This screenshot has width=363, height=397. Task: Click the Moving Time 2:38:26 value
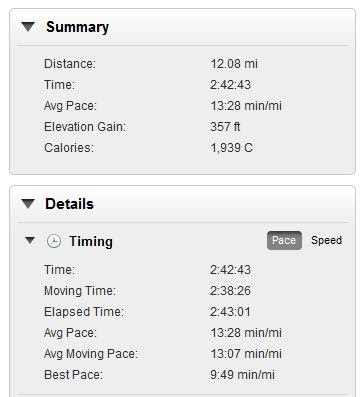click(230, 291)
